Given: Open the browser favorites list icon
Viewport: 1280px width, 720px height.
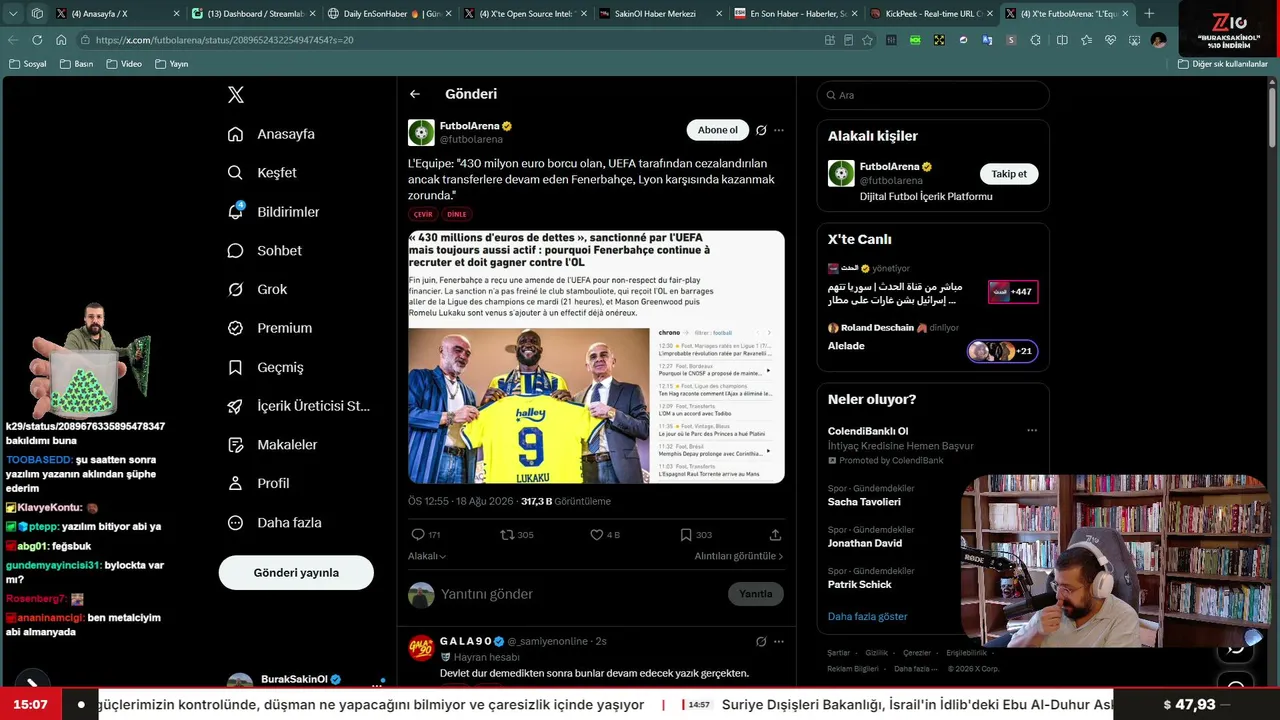Looking at the screenshot, I should click(x=1086, y=40).
